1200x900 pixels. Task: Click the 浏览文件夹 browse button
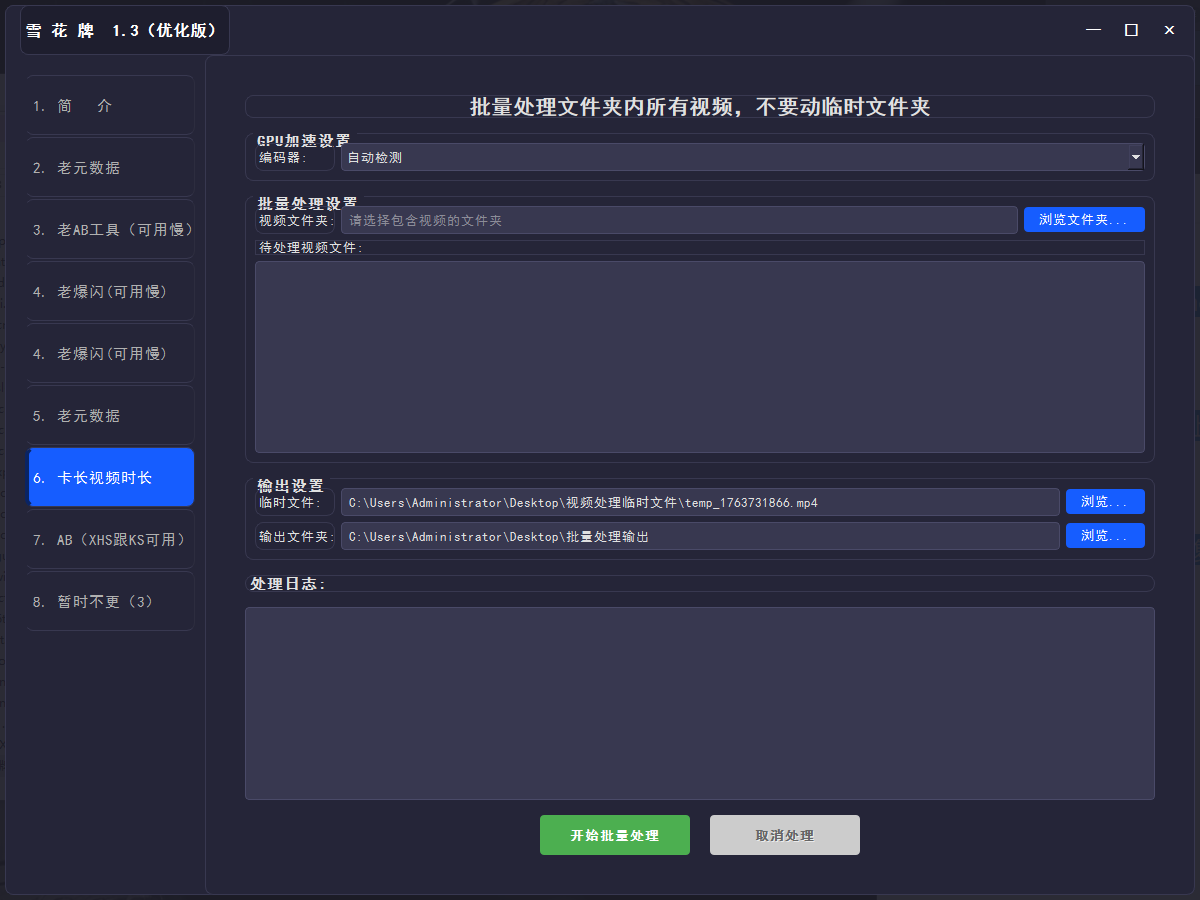[1084, 219]
